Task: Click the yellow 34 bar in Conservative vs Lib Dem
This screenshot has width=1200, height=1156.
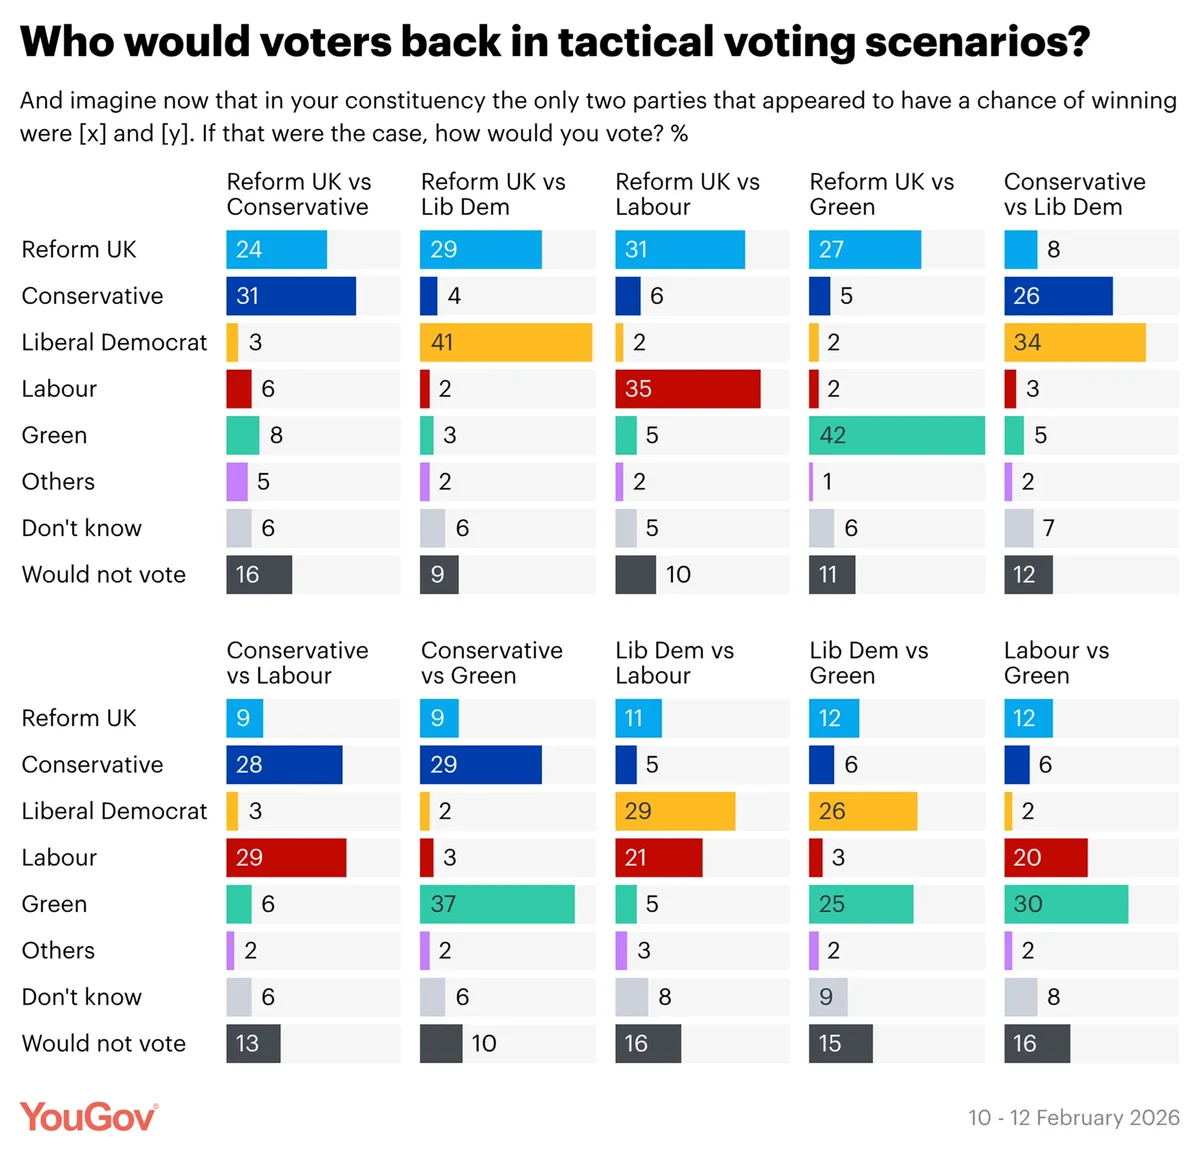Action: [1074, 342]
